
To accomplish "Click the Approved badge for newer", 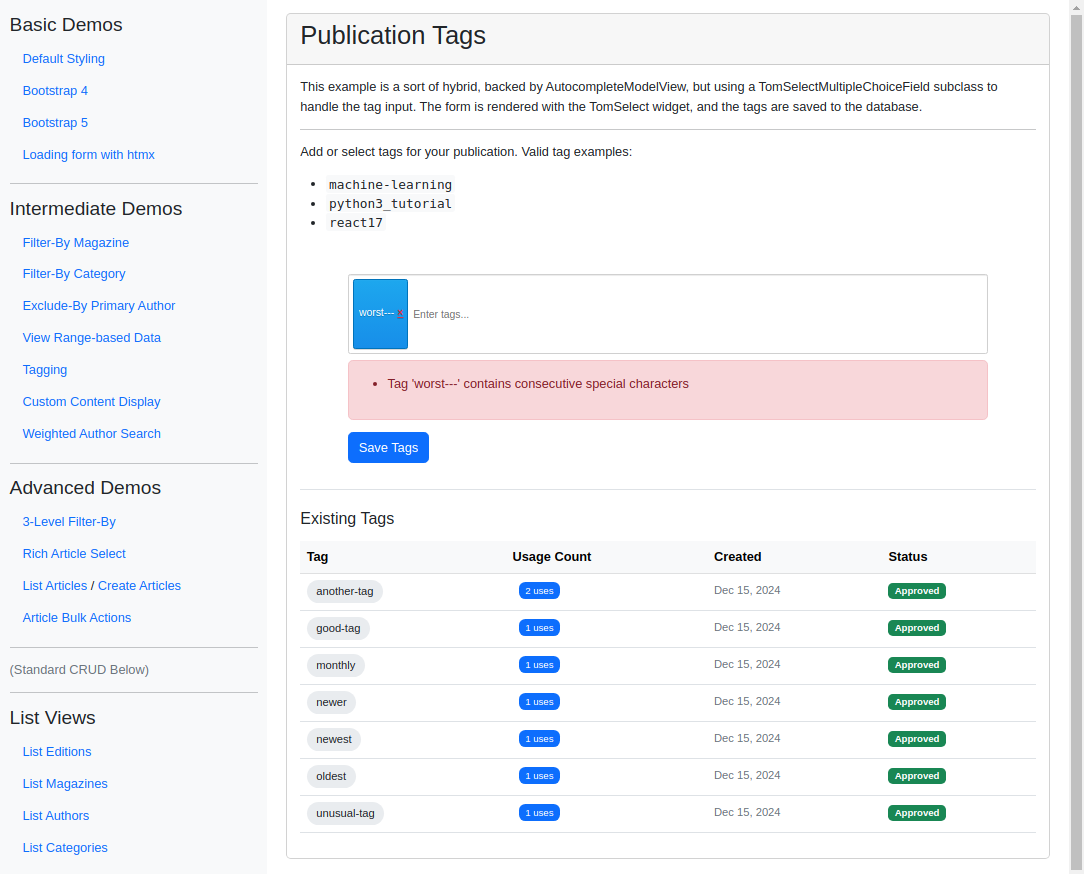I will (x=917, y=702).
